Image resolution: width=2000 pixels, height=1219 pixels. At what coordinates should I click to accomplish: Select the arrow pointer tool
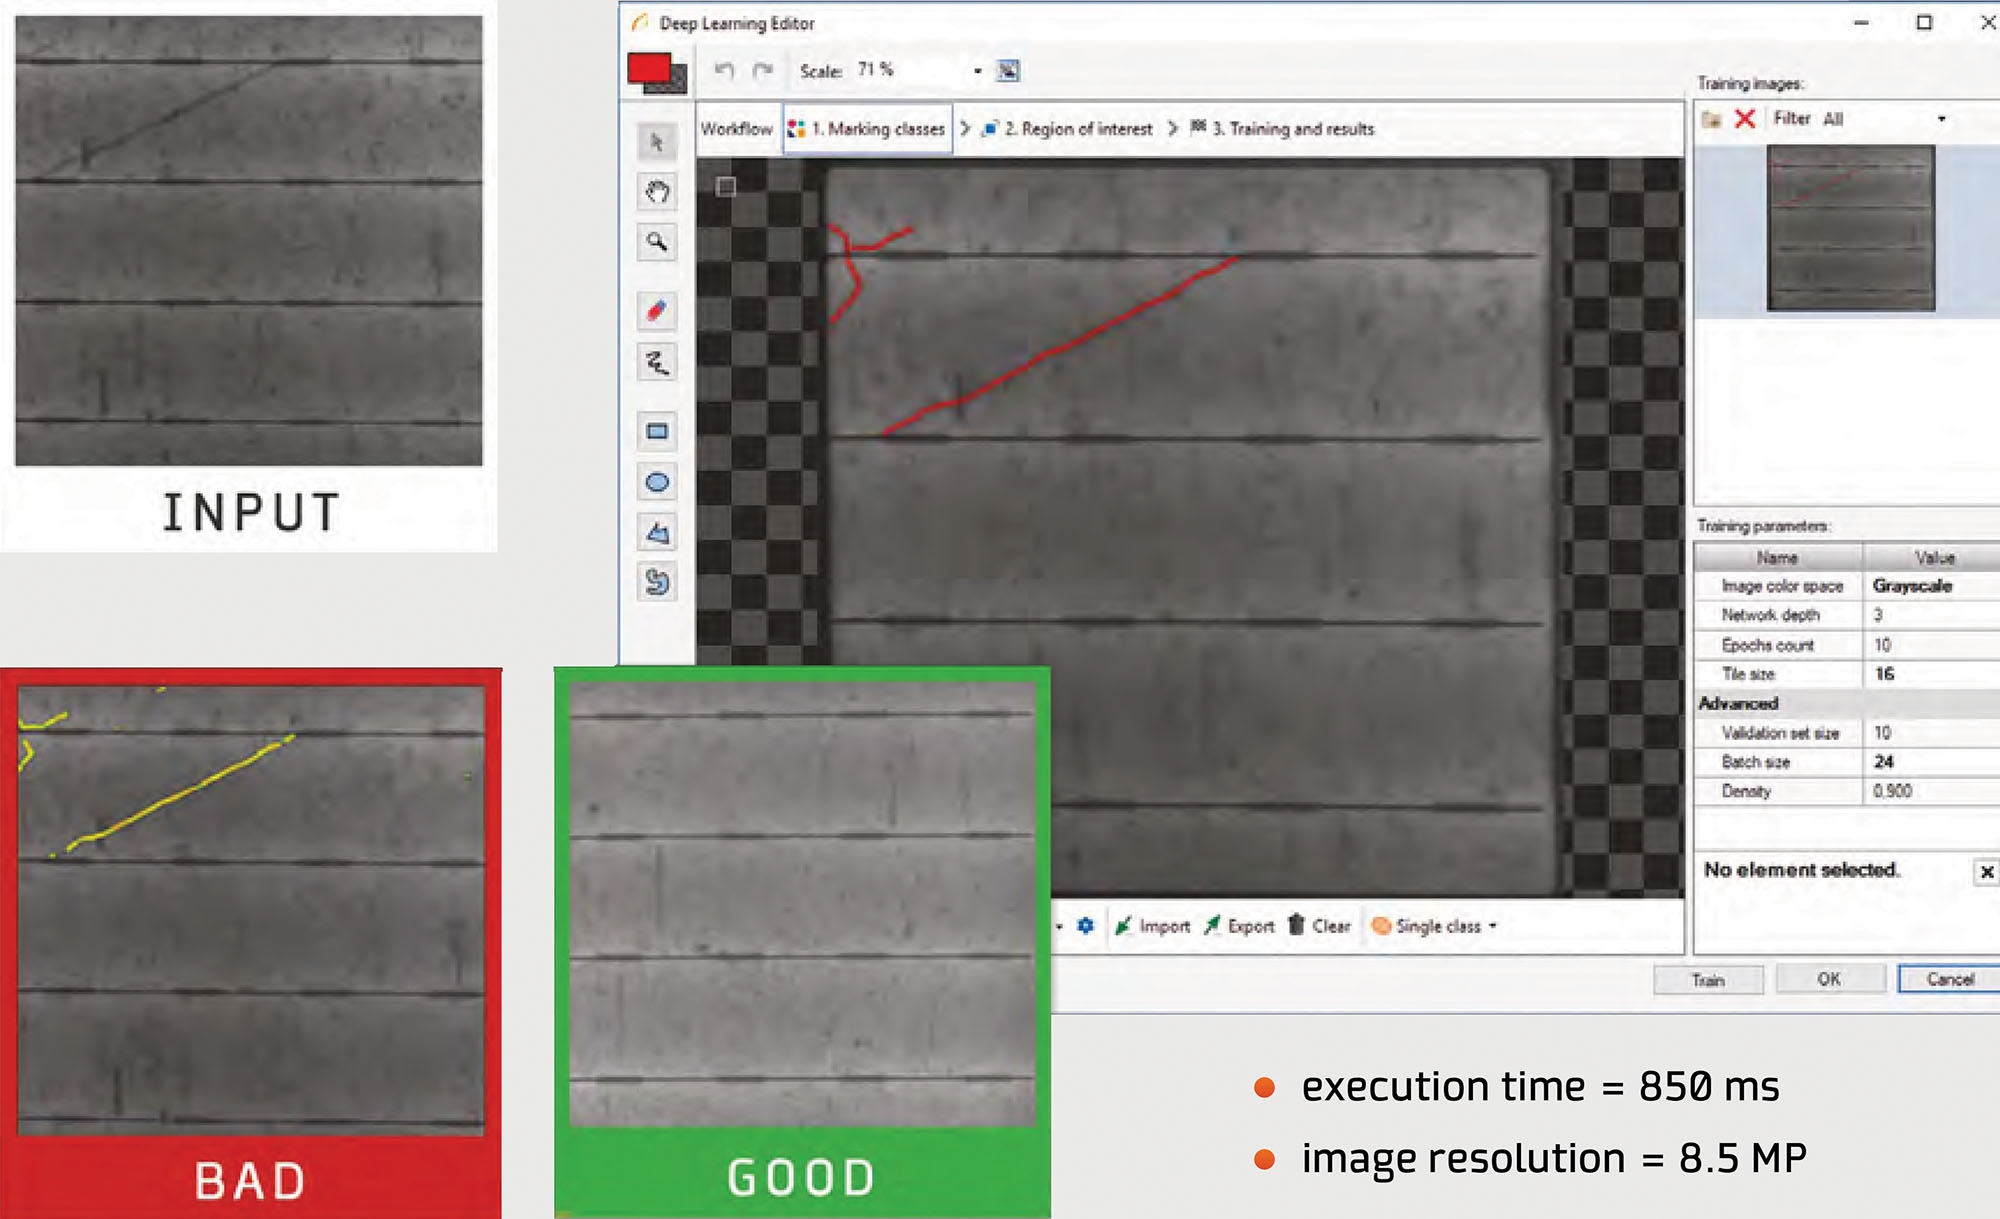click(657, 142)
